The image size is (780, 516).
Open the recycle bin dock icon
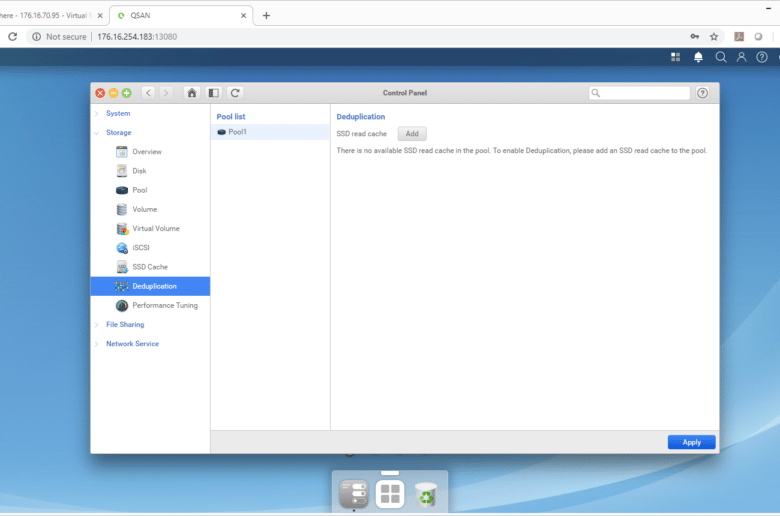[x=426, y=495]
